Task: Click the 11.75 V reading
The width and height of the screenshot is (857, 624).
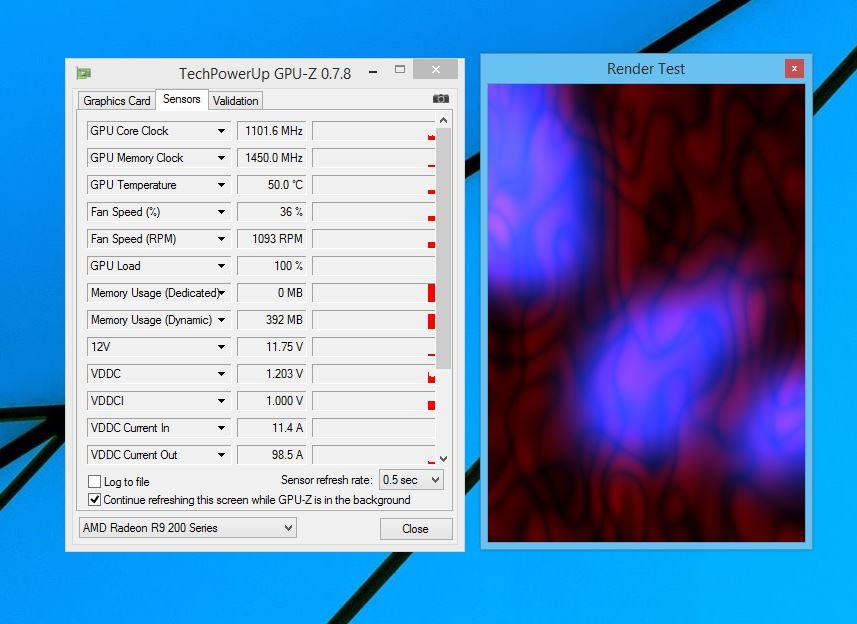Action: pyautogui.click(x=272, y=347)
